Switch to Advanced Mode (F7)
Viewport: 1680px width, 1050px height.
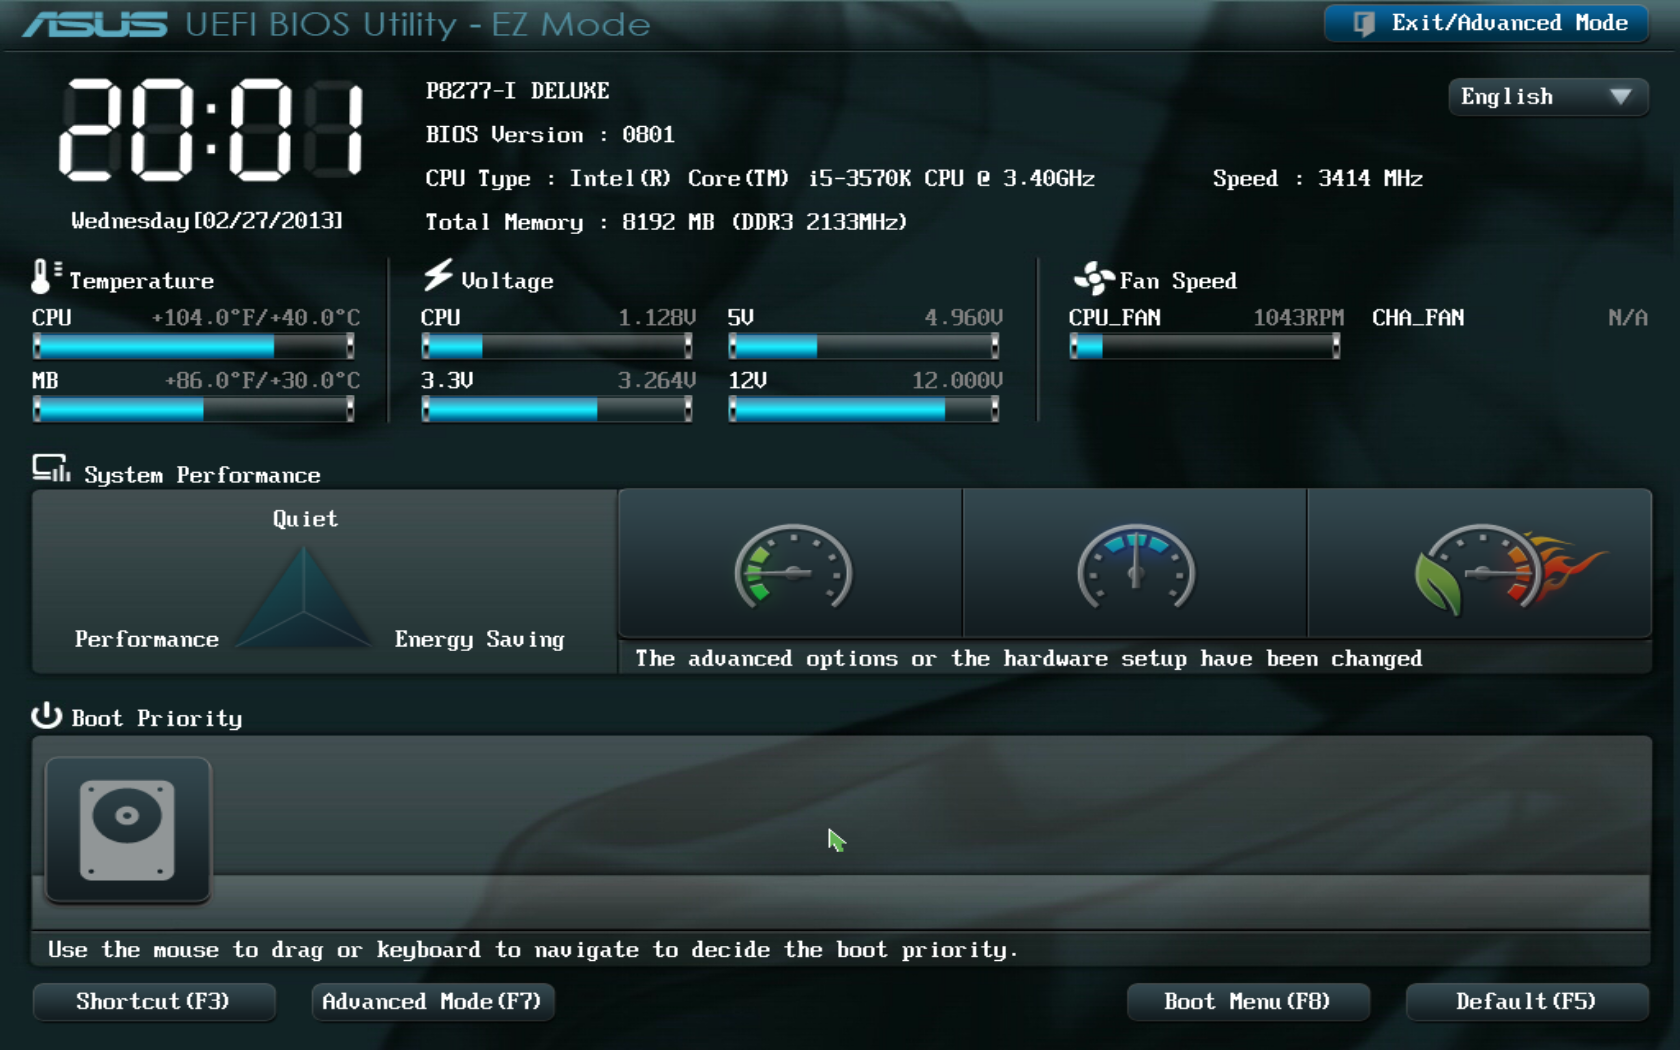(433, 1002)
